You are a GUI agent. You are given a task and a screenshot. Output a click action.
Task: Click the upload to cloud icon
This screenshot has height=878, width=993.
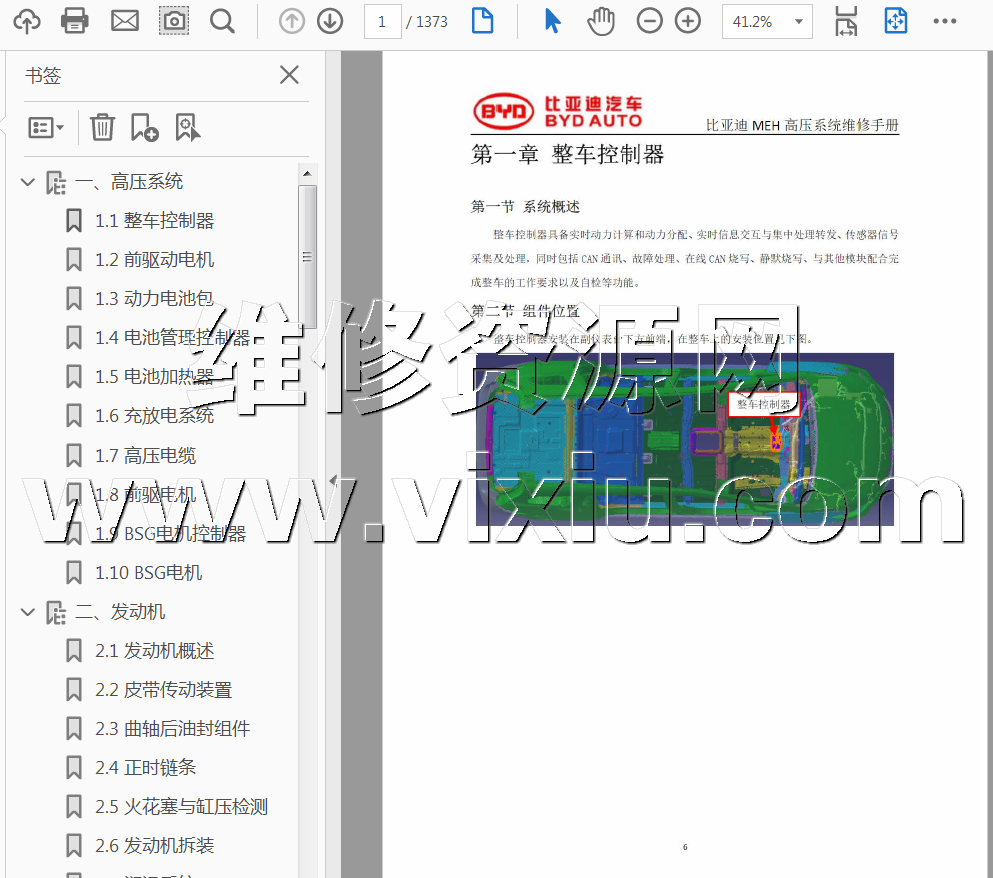(x=27, y=21)
